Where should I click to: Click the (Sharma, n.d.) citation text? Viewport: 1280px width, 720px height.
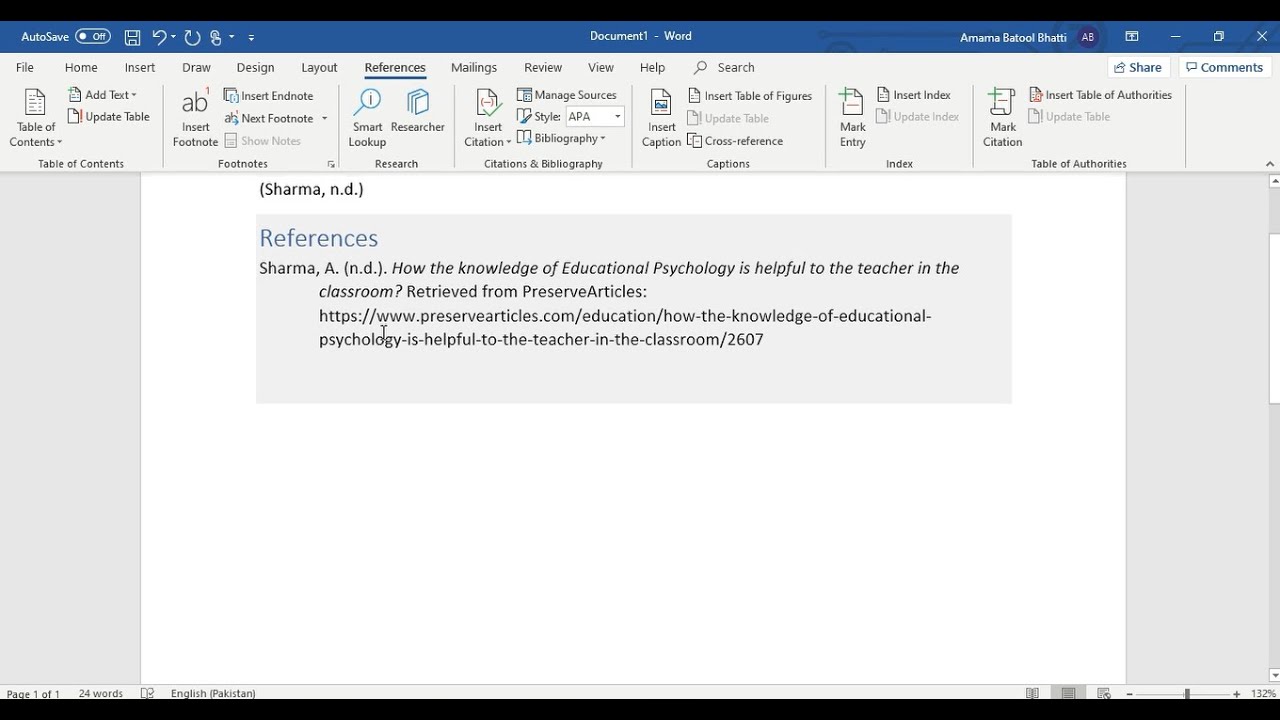(311, 189)
